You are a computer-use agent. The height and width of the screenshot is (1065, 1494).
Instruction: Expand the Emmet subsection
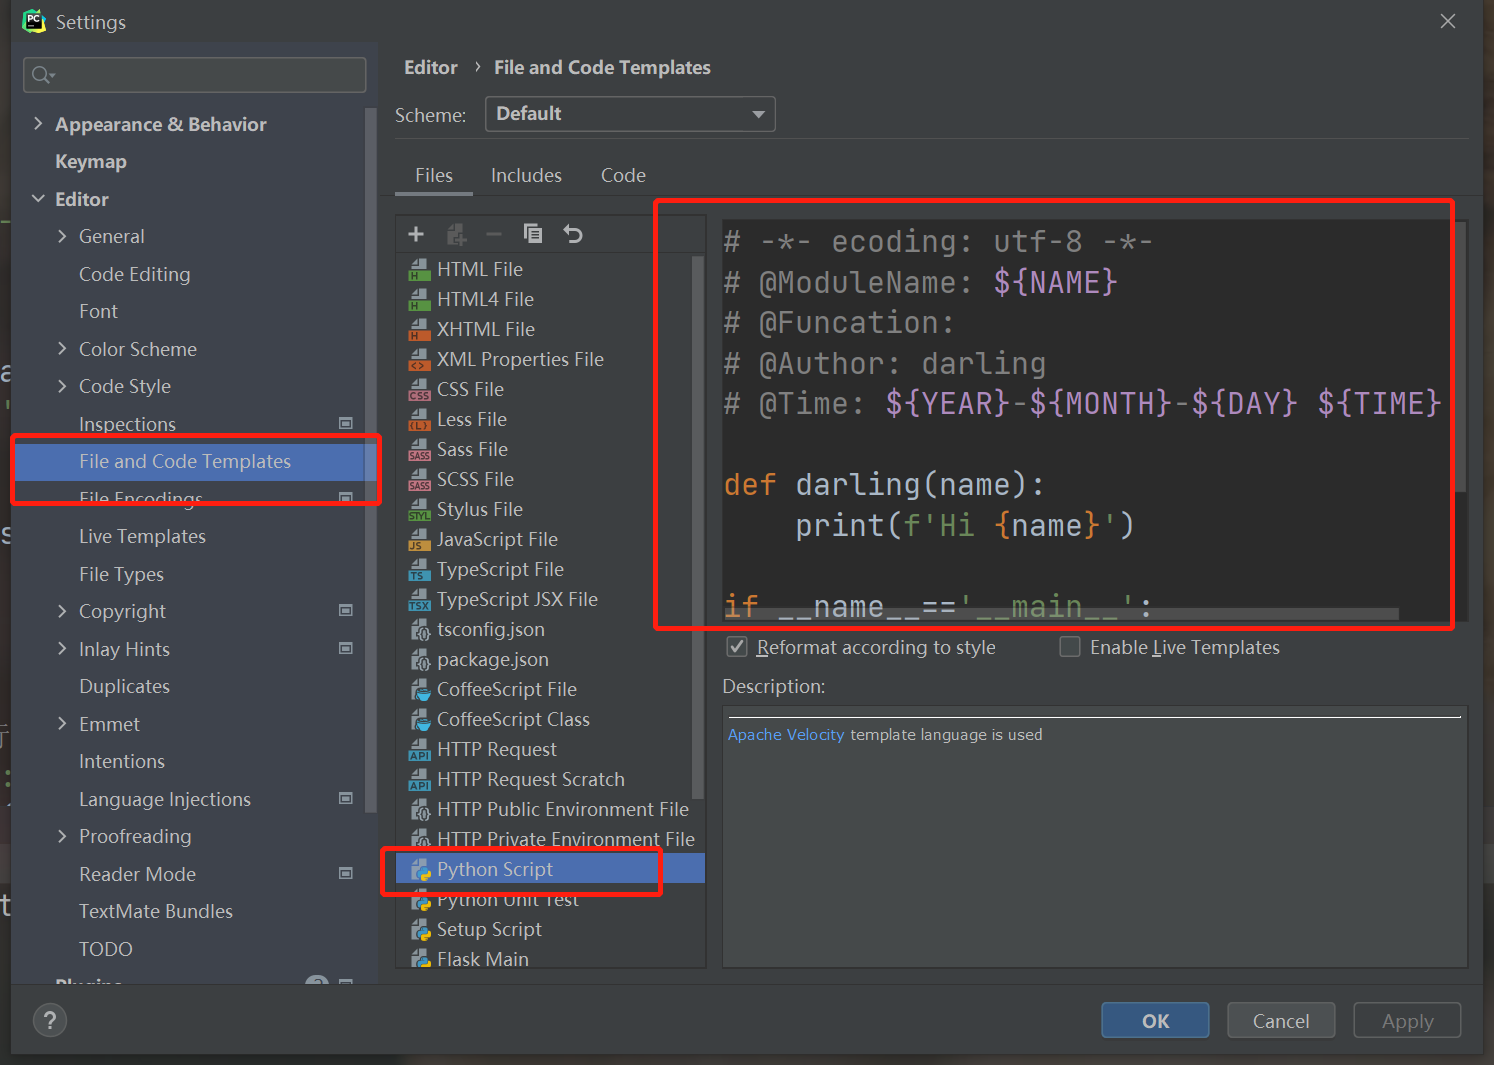pos(62,723)
